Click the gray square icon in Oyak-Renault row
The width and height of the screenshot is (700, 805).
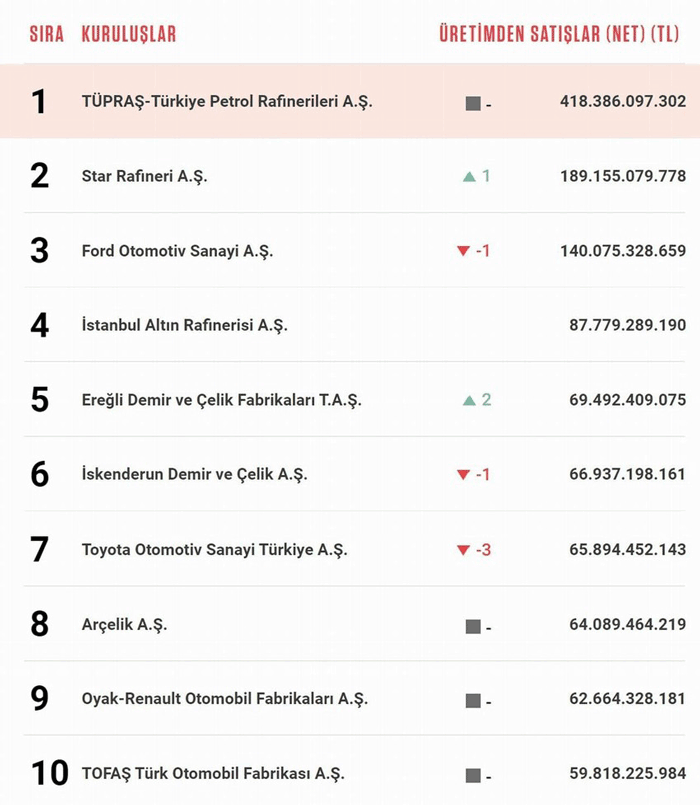tap(473, 701)
